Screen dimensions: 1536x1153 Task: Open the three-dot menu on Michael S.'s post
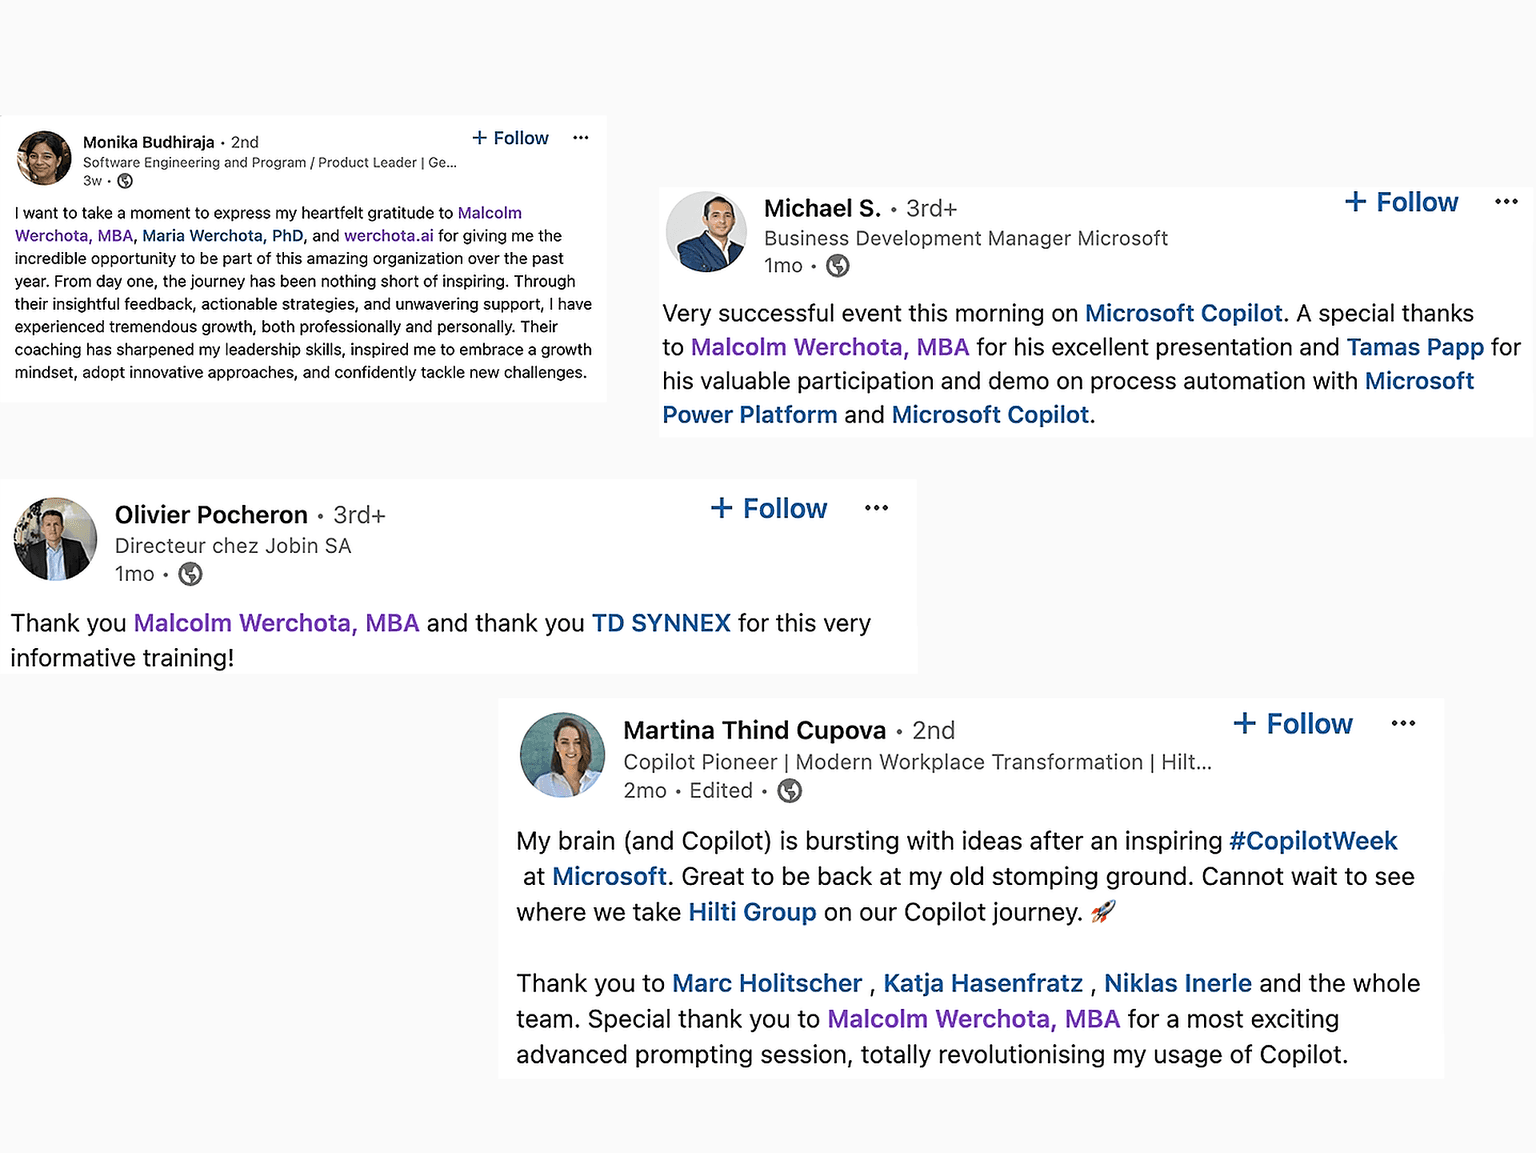pyautogui.click(x=1506, y=202)
